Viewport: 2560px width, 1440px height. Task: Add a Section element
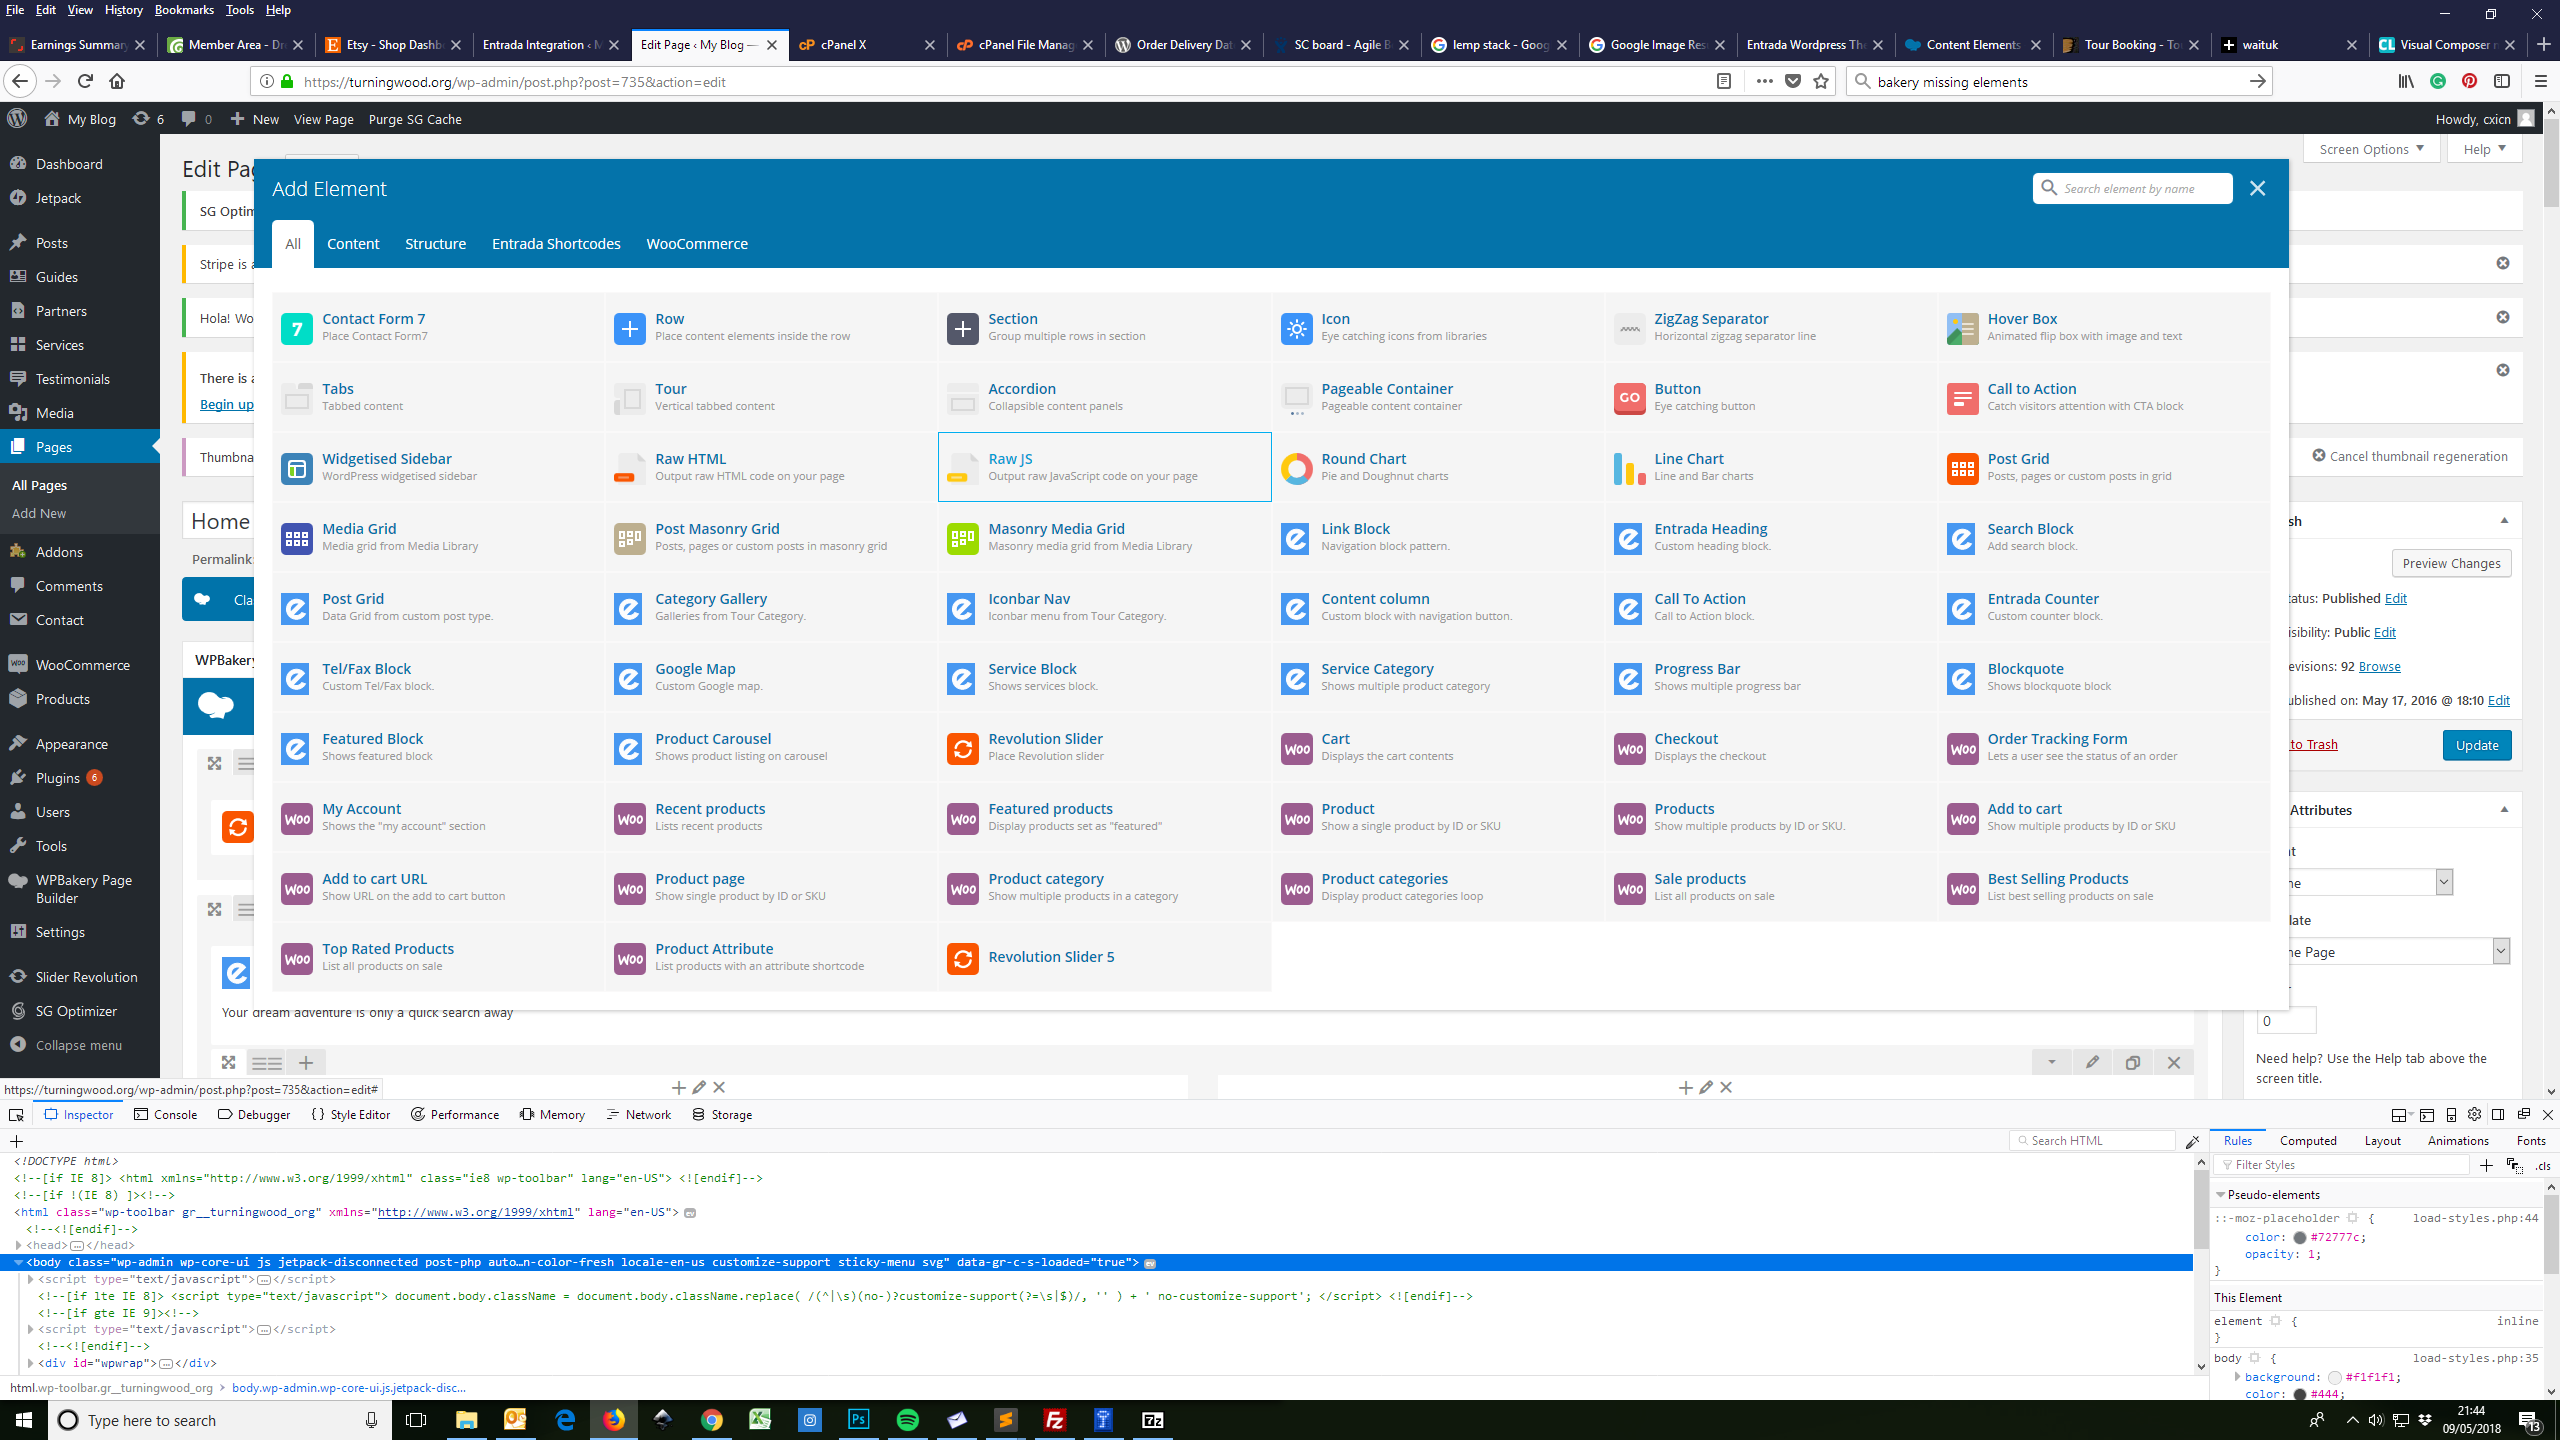pyautogui.click(x=1104, y=327)
